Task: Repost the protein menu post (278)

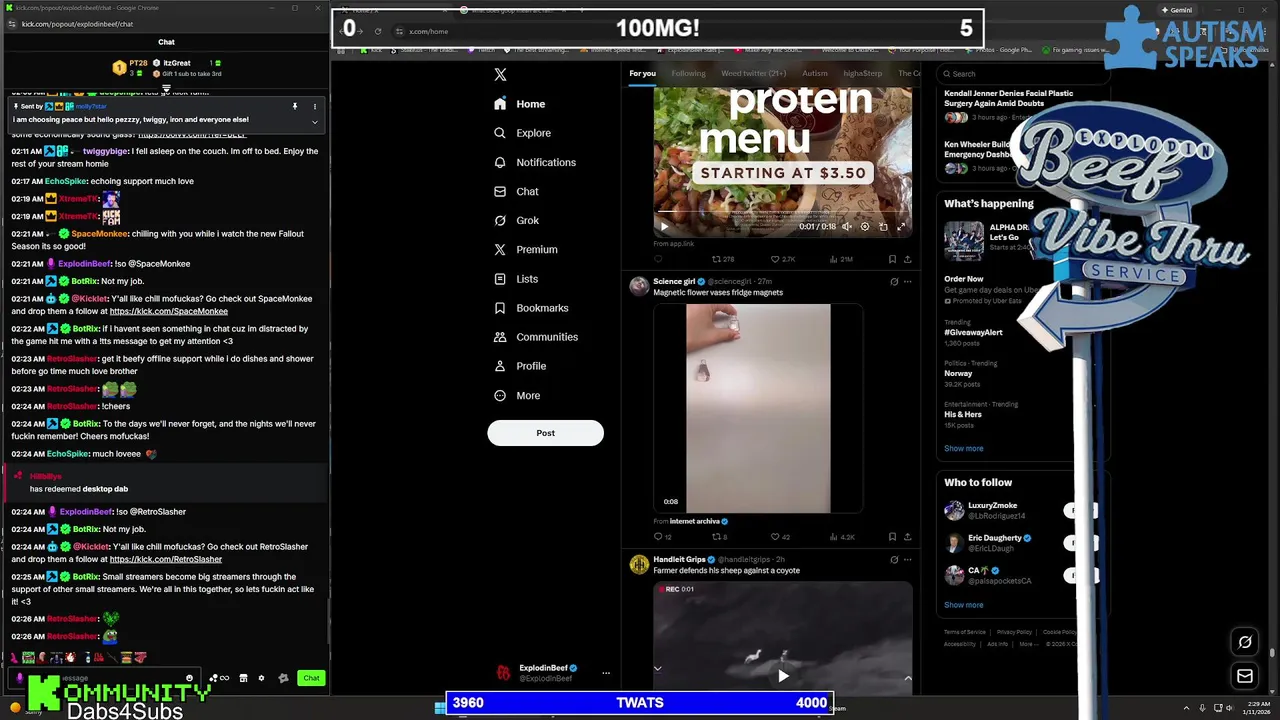Action: [721, 259]
